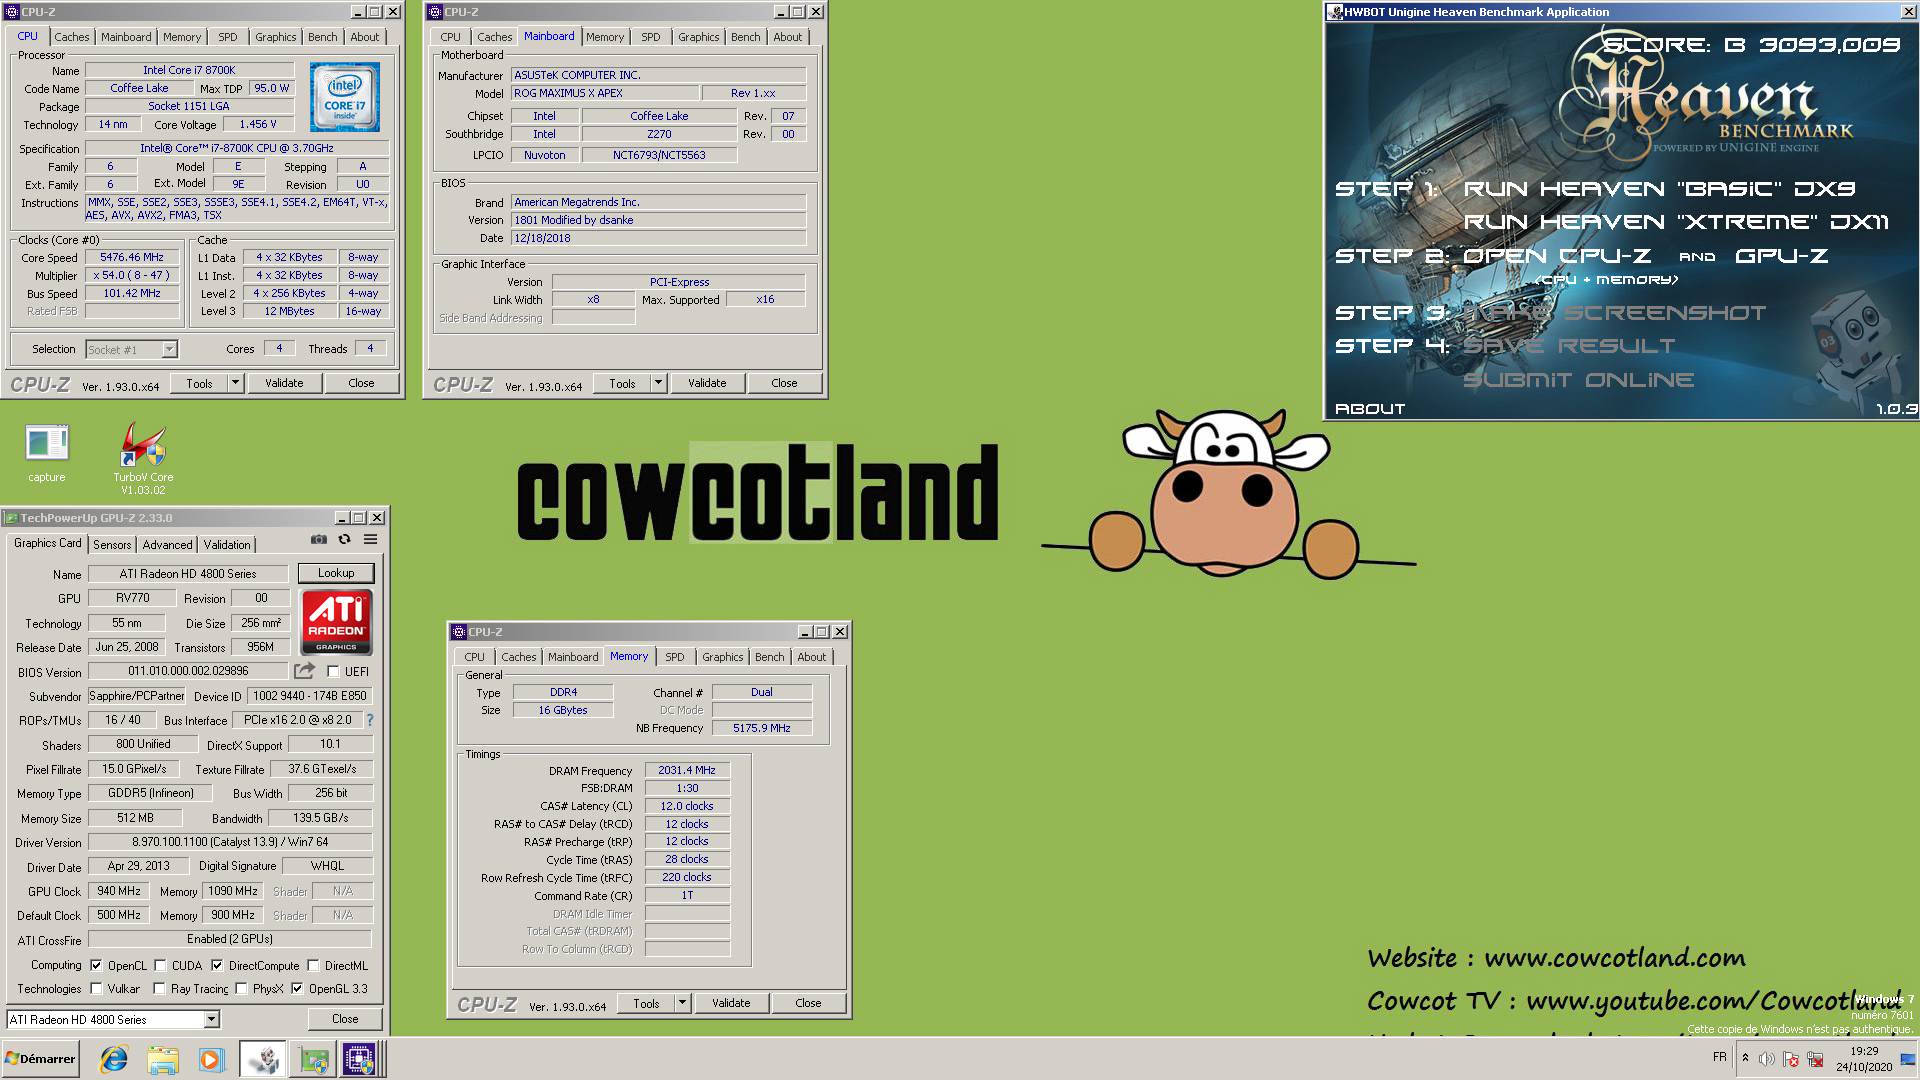1920x1080 pixels.
Task: Click the Intel Core i7 logo in CPU-Z
Action: click(x=344, y=98)
